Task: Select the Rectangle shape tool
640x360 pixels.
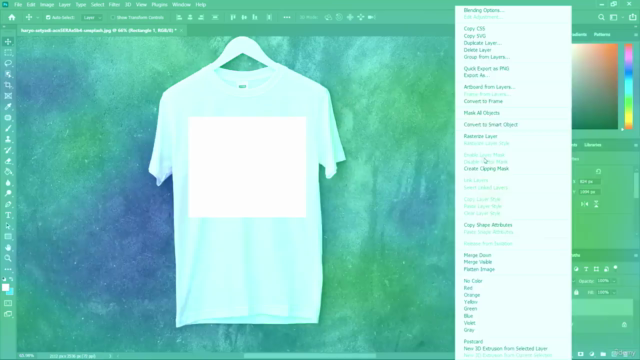Action: point(8,237)
